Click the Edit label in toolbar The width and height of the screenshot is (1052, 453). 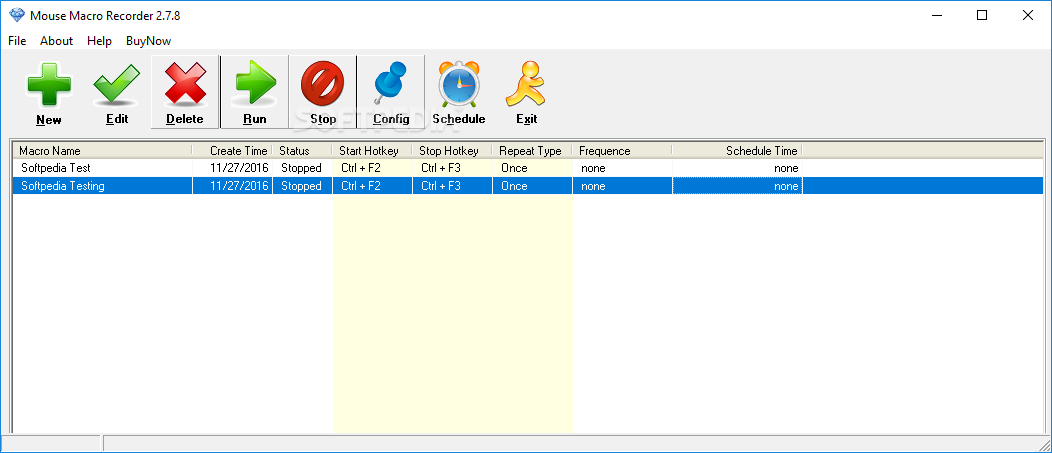117,119
